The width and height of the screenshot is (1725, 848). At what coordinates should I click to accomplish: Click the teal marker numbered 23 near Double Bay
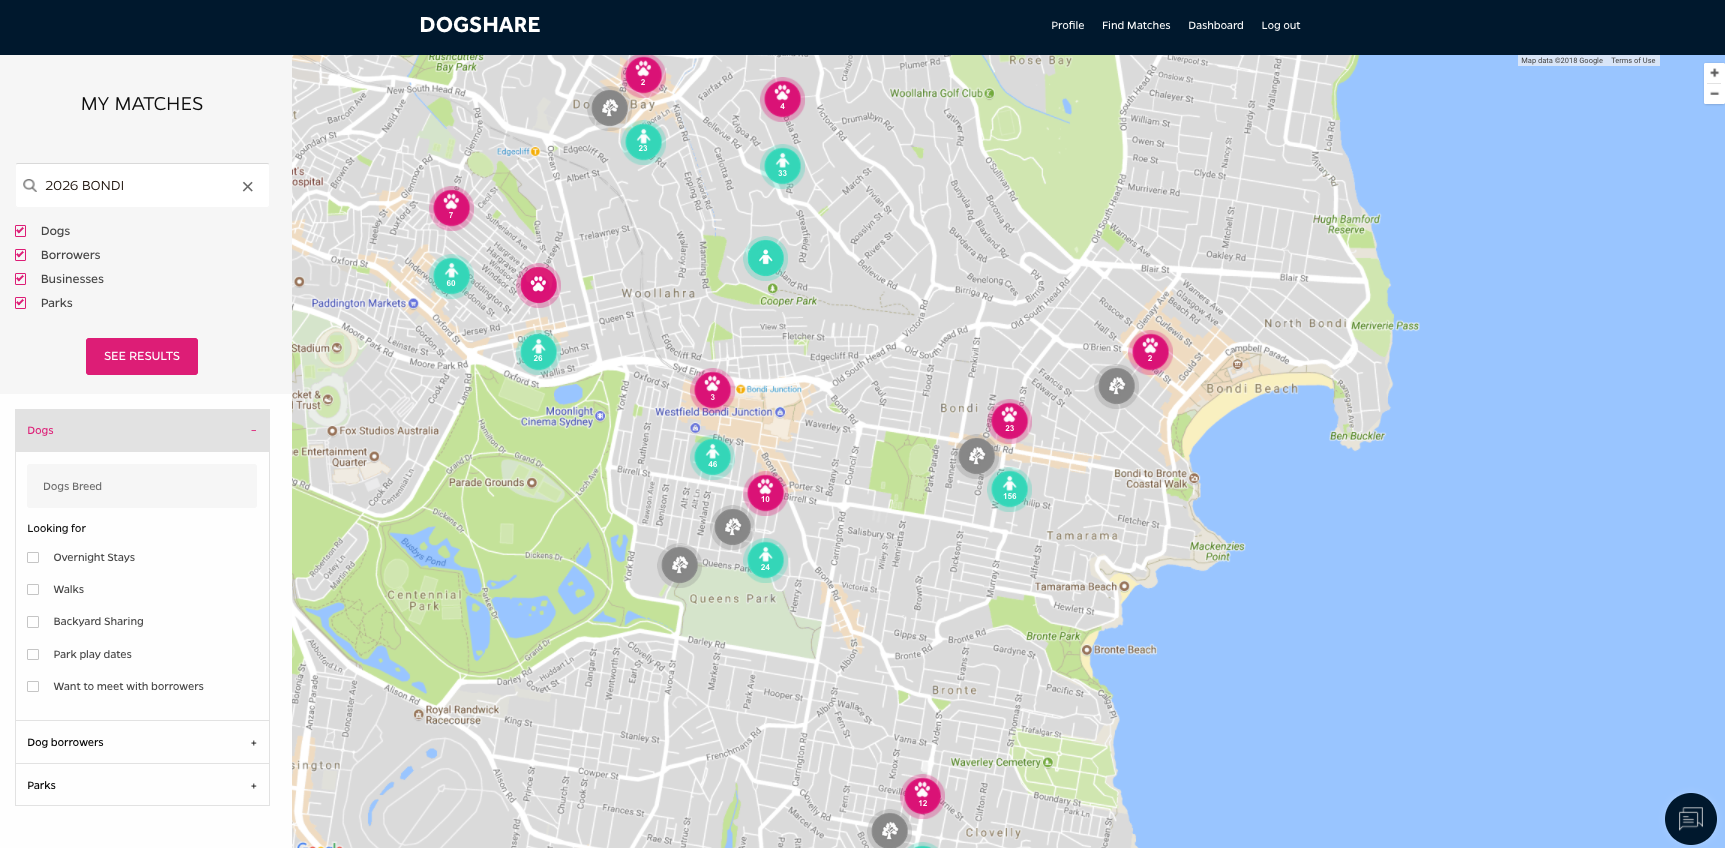643,141
